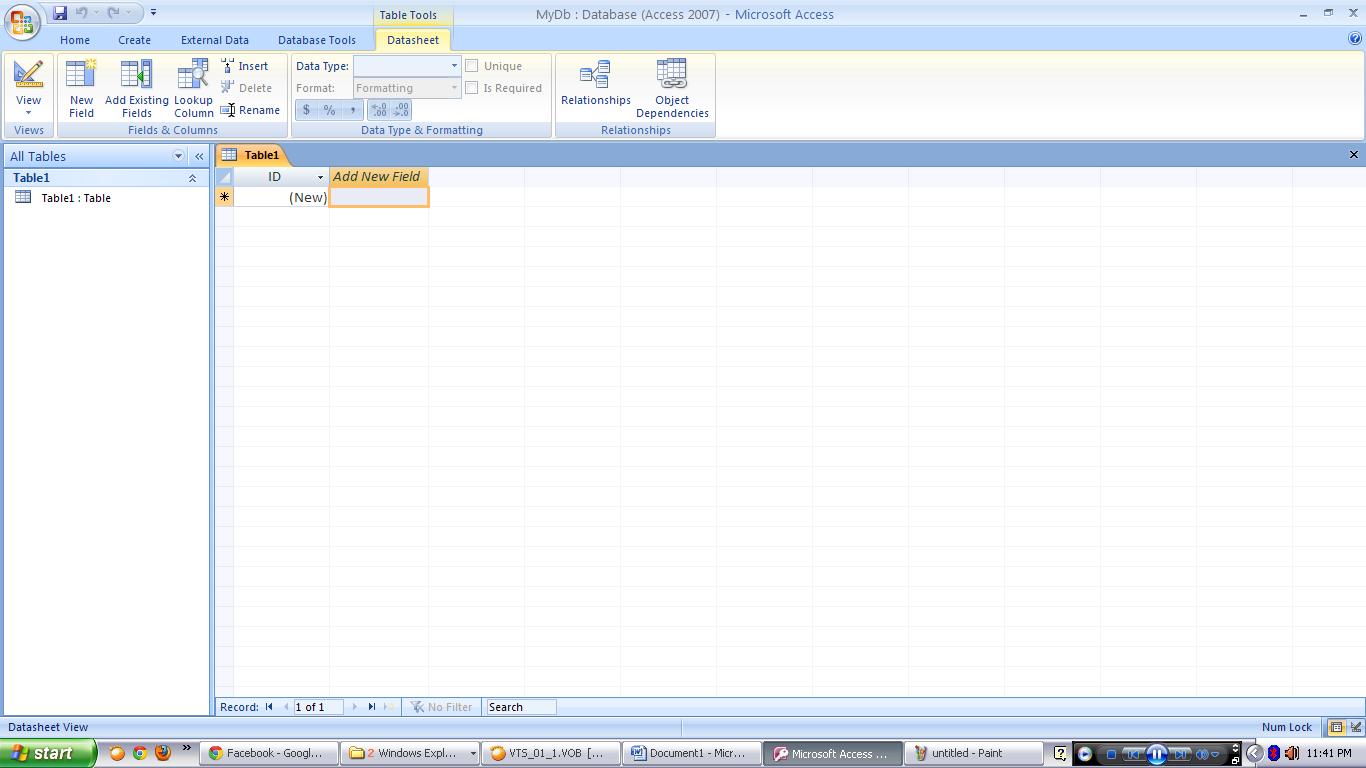Collapse the Table1 group in navigation pane

tap(192, 178)
